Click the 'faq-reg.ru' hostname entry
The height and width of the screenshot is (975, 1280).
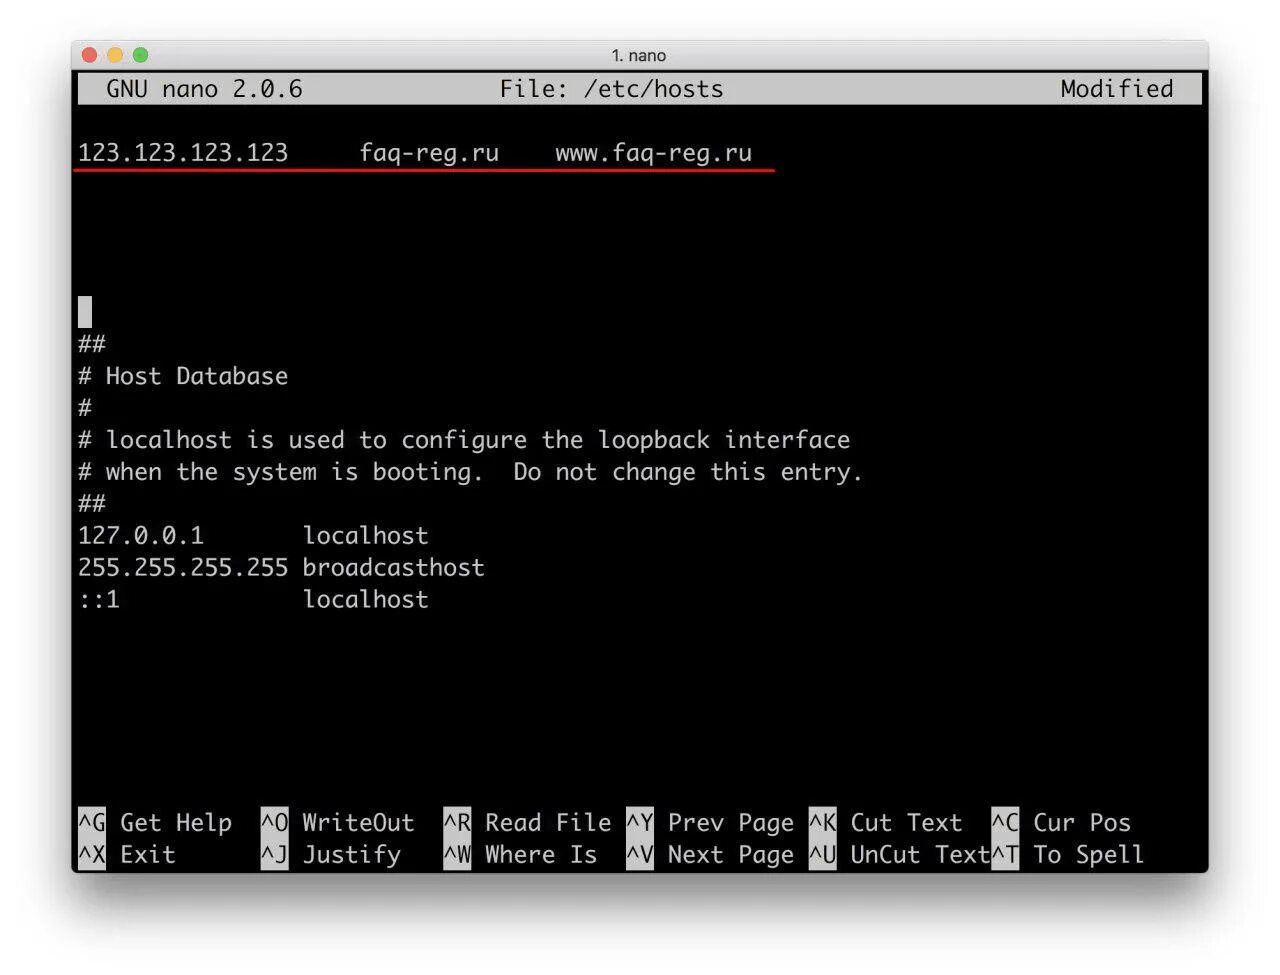coord(429,153)
